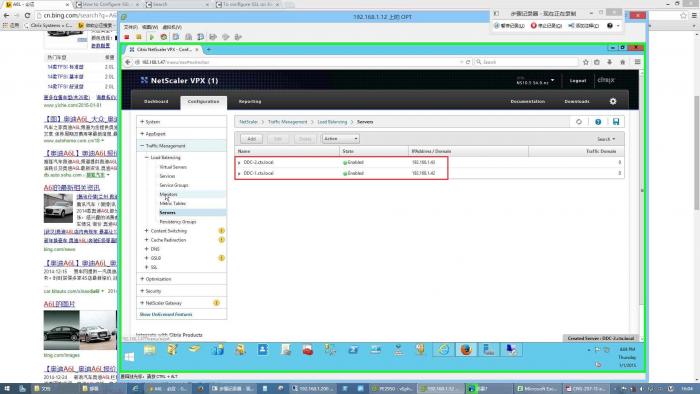
Task: Open the Downloads tab
Action: pos(577,102)
